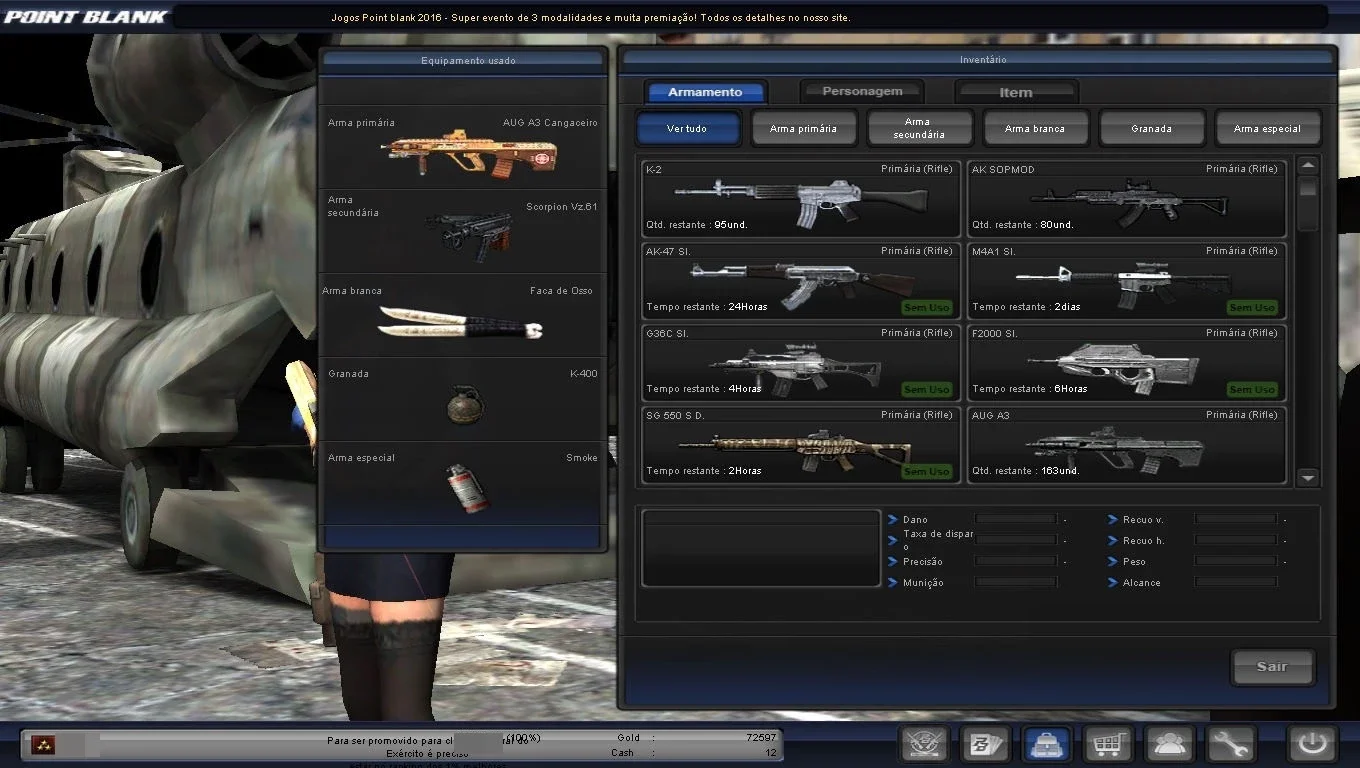Click the Sem Uso tag on M4A1 Sl.
1360x768 pixels.
1252,307
